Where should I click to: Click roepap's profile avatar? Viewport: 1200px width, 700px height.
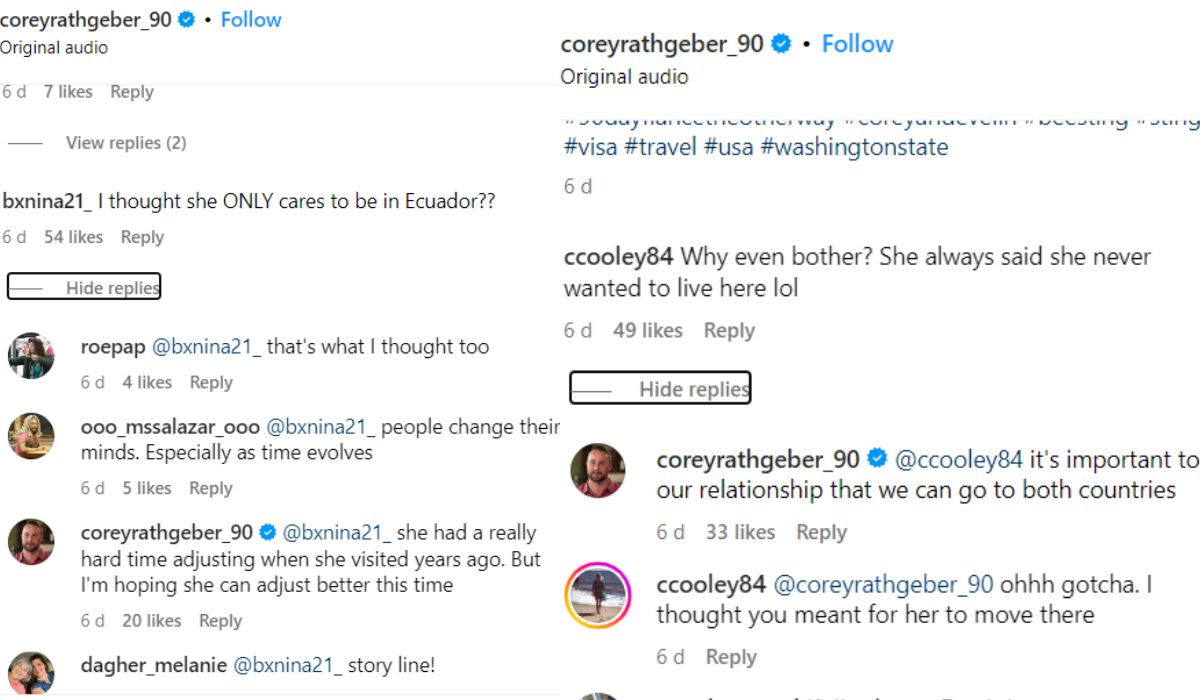(31, 356)
